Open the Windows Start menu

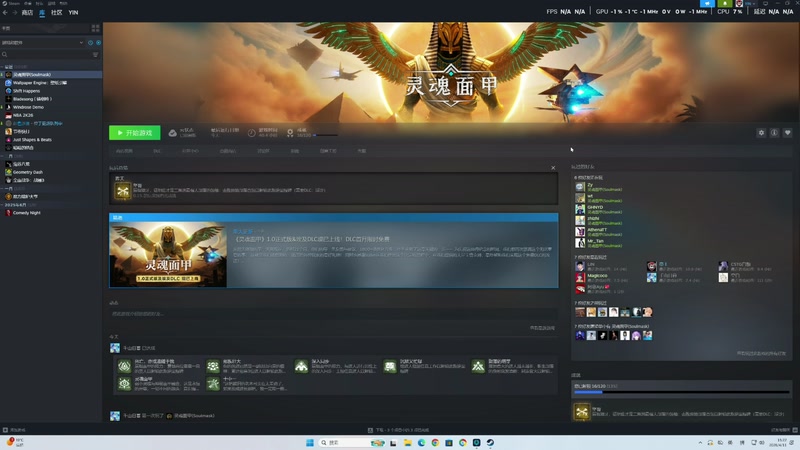[310, 442]
